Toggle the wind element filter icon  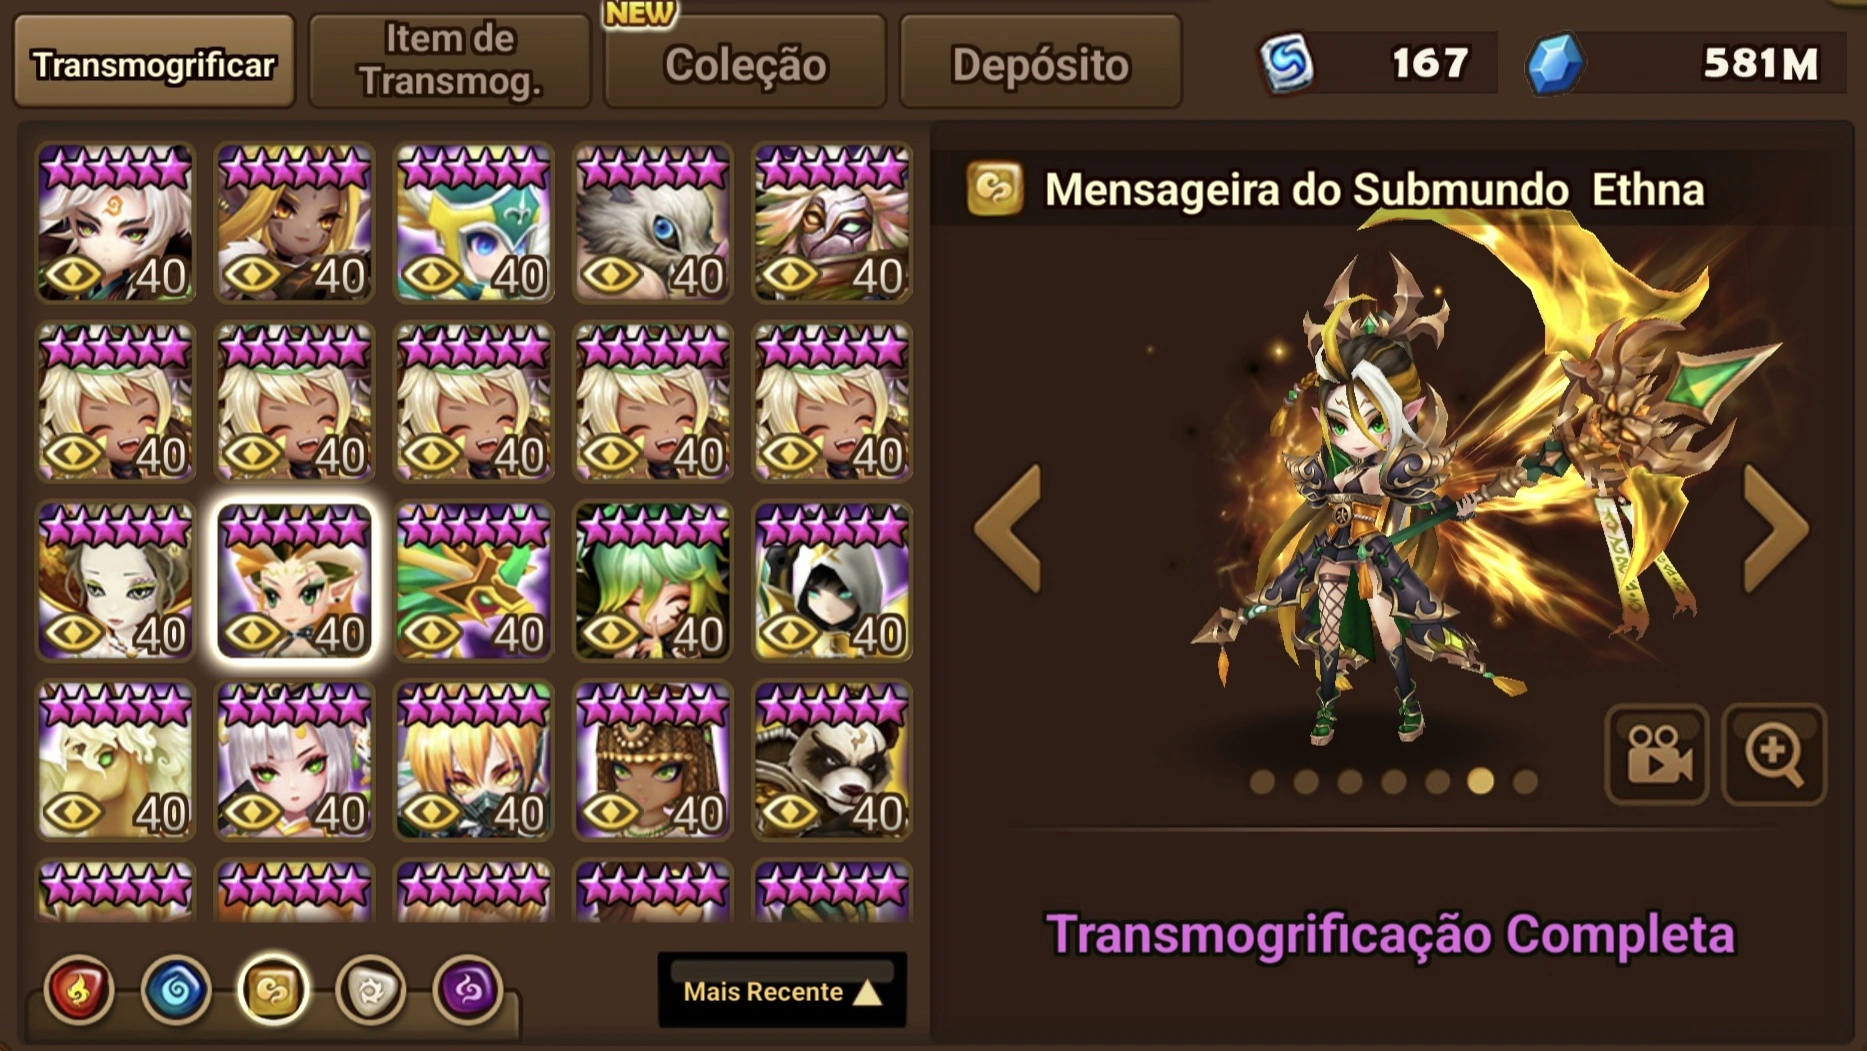click(273, 990)
